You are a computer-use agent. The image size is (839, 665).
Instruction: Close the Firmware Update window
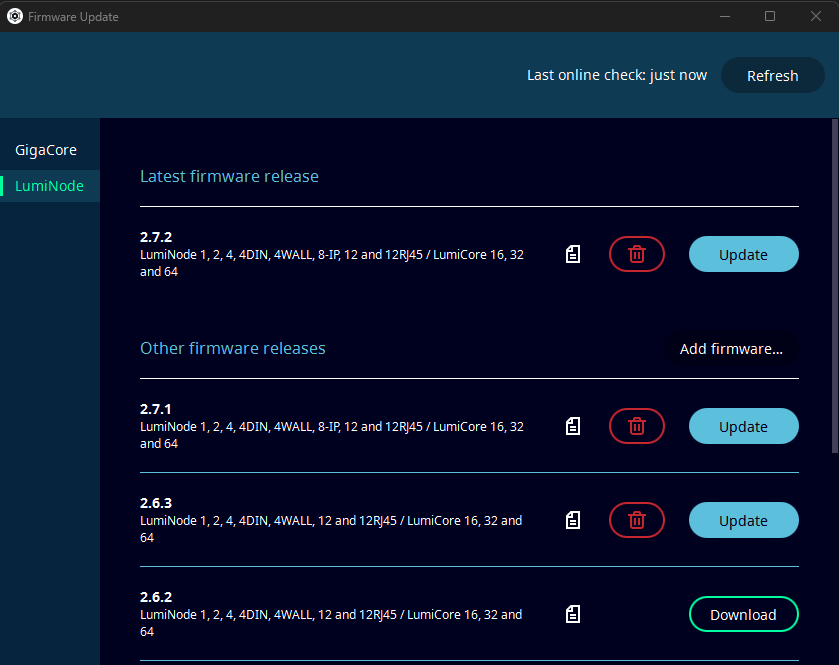pyautogui.click(x=815, y=16)
